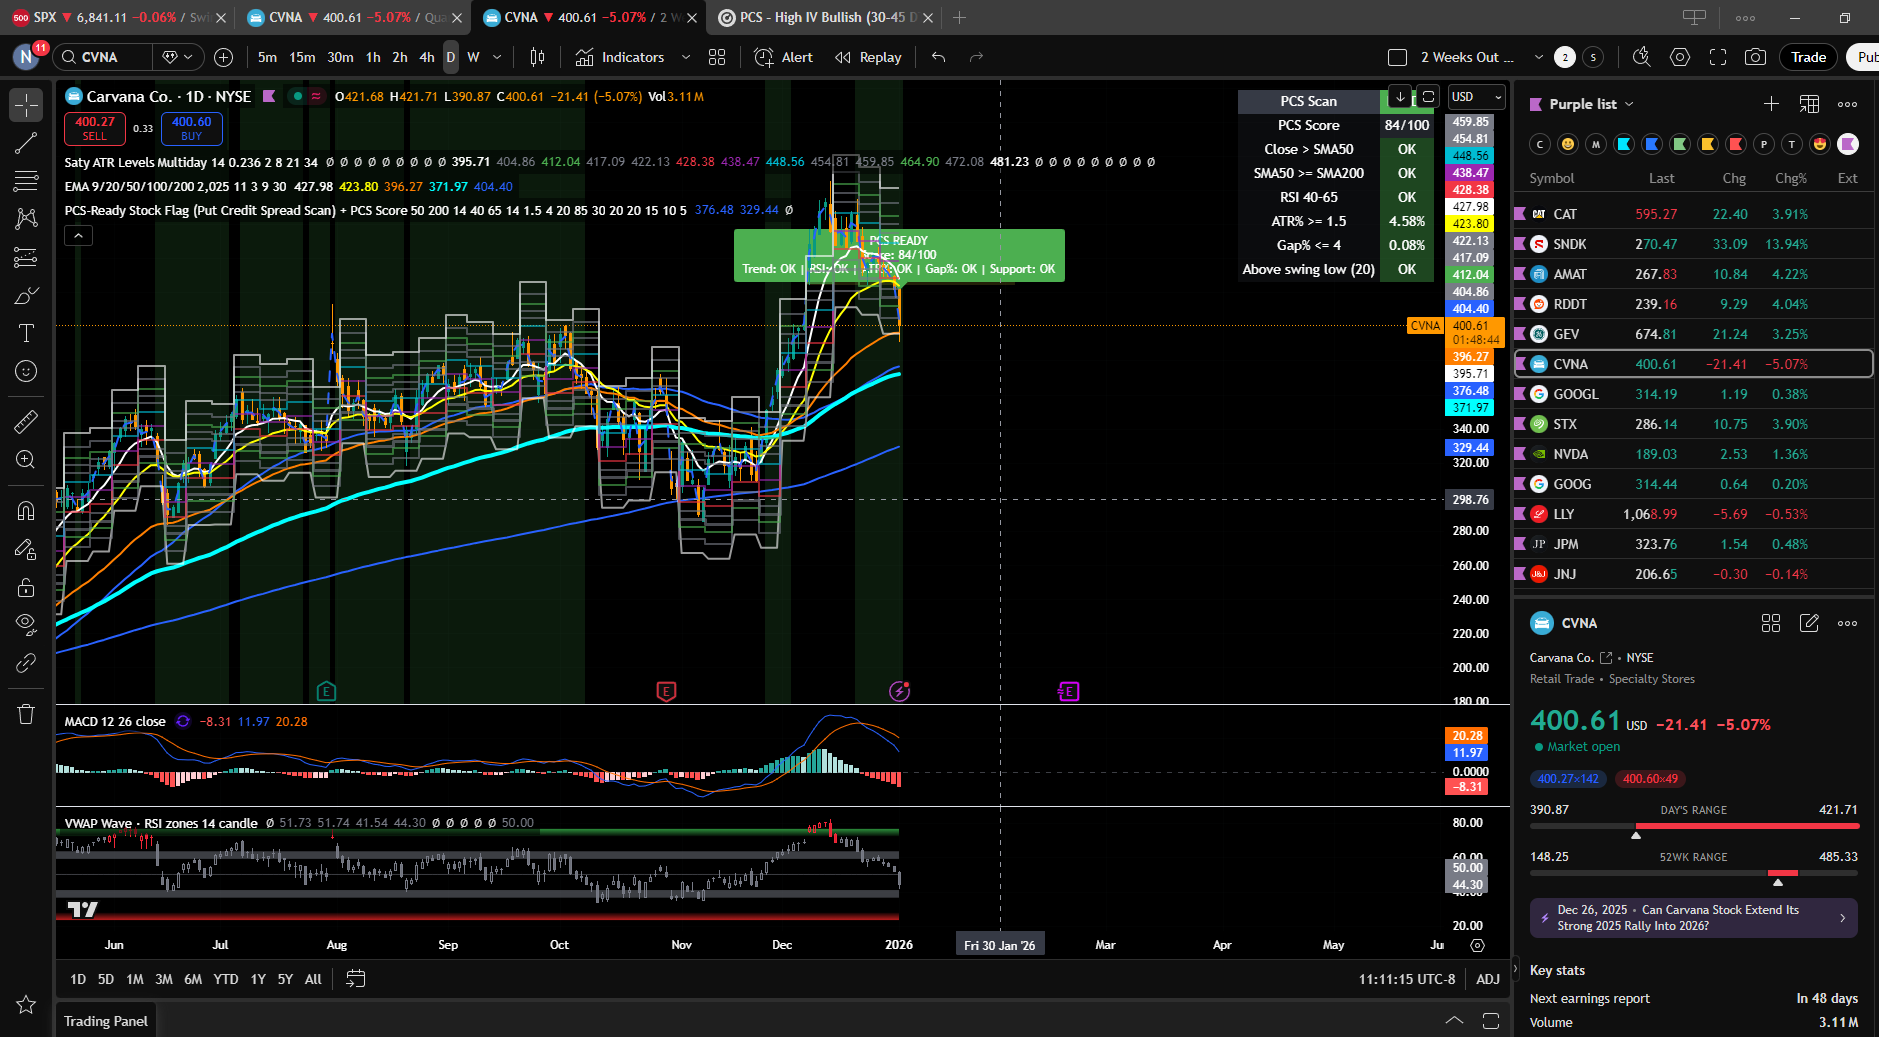Open the Alert creation dialog

point(783,57)
